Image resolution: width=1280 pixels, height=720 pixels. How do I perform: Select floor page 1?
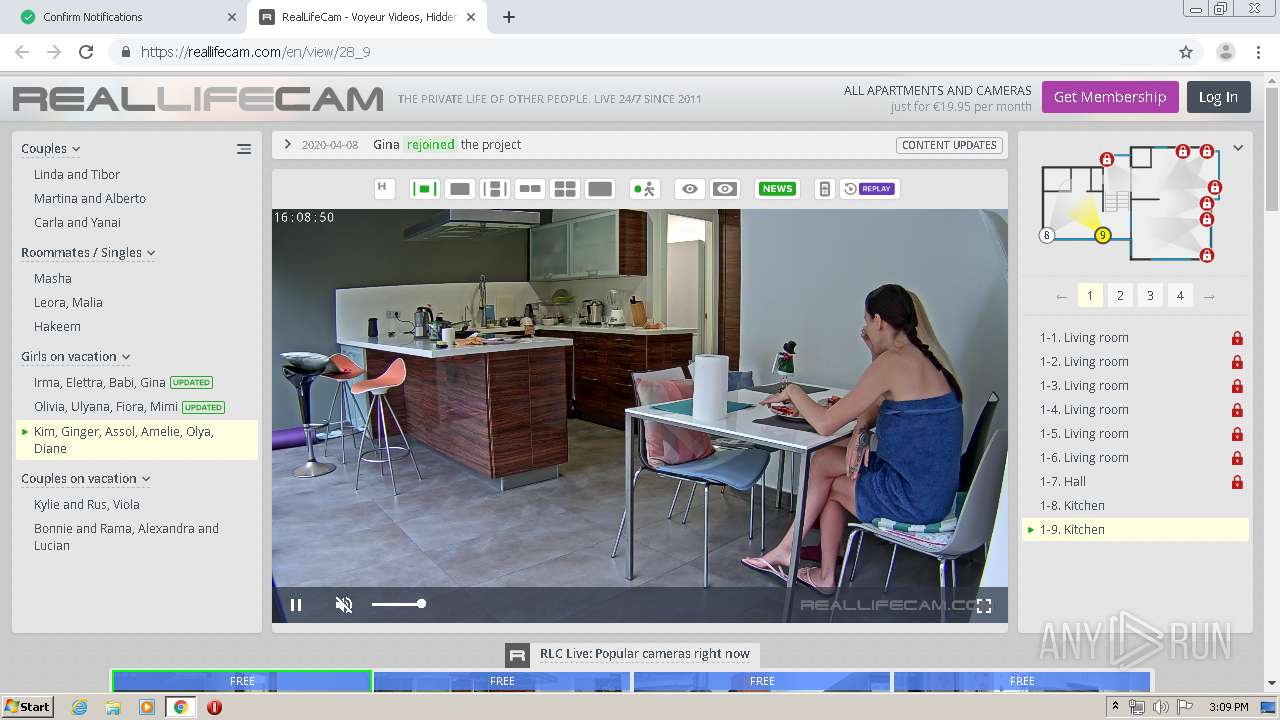tap(1090, 296)
